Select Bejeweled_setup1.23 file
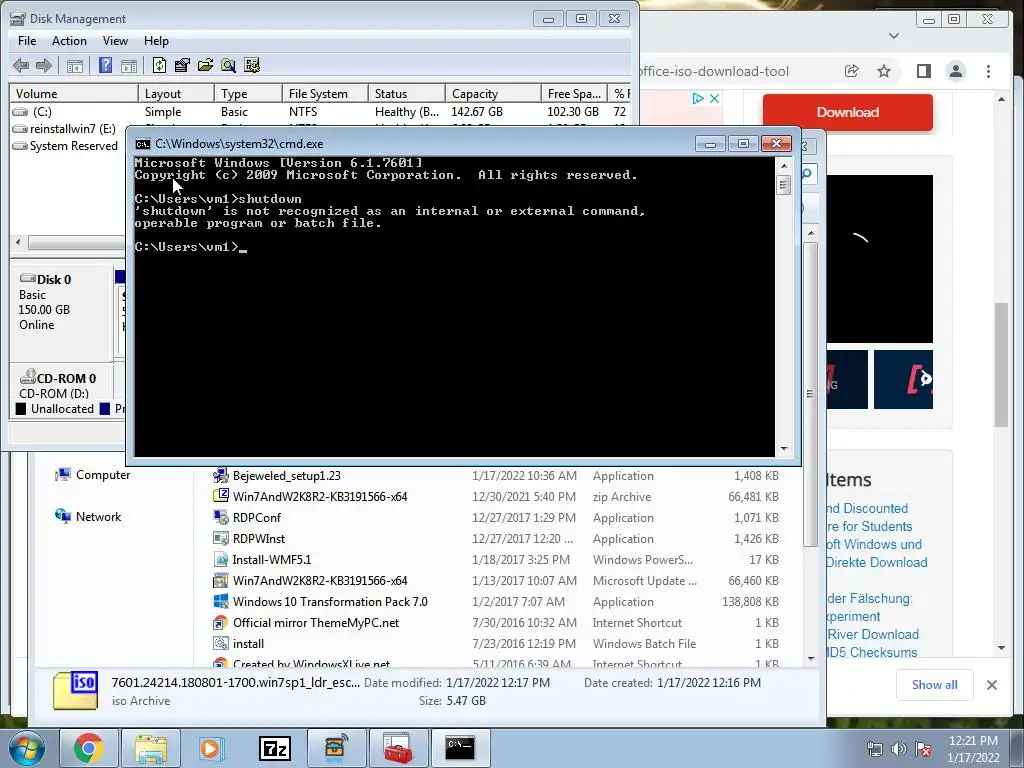 pyautogui.click(x=496, y=476)
